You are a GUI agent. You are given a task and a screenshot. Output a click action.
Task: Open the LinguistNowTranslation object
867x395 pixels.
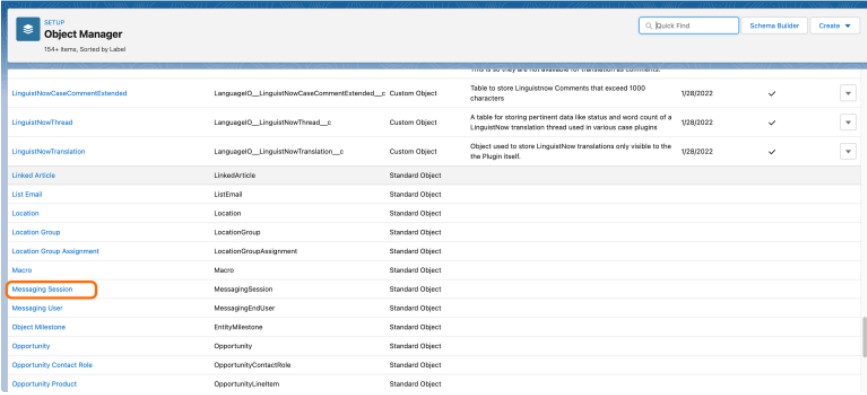click(x=48, y=151)
